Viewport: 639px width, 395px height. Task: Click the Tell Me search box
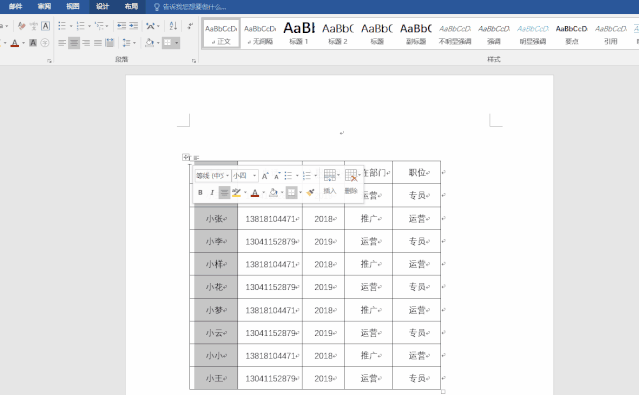190,7
